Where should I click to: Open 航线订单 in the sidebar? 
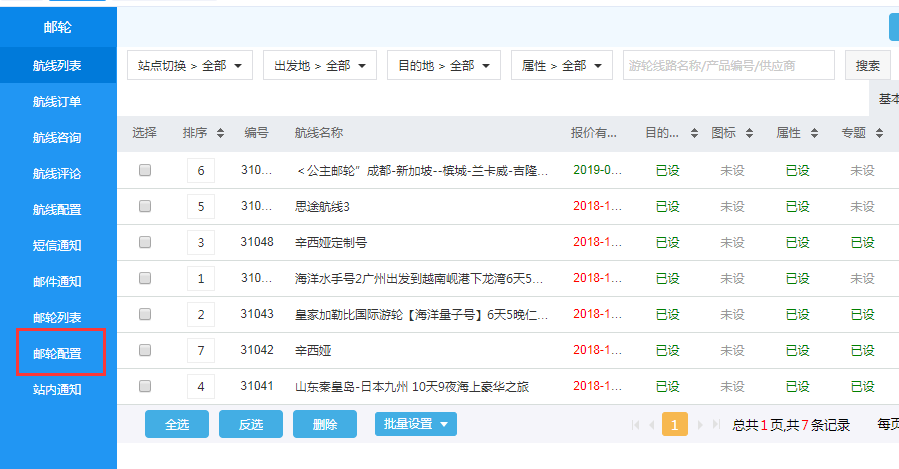pos(58,102)
